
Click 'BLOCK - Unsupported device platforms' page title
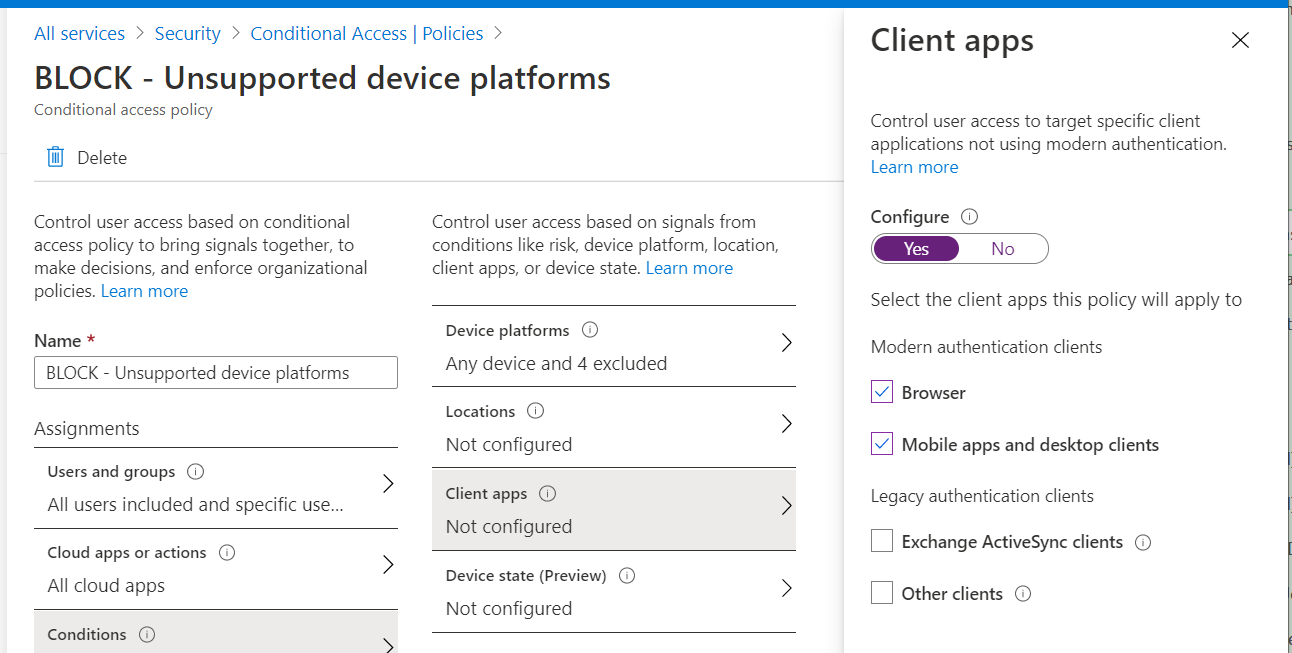coord(322,78)
